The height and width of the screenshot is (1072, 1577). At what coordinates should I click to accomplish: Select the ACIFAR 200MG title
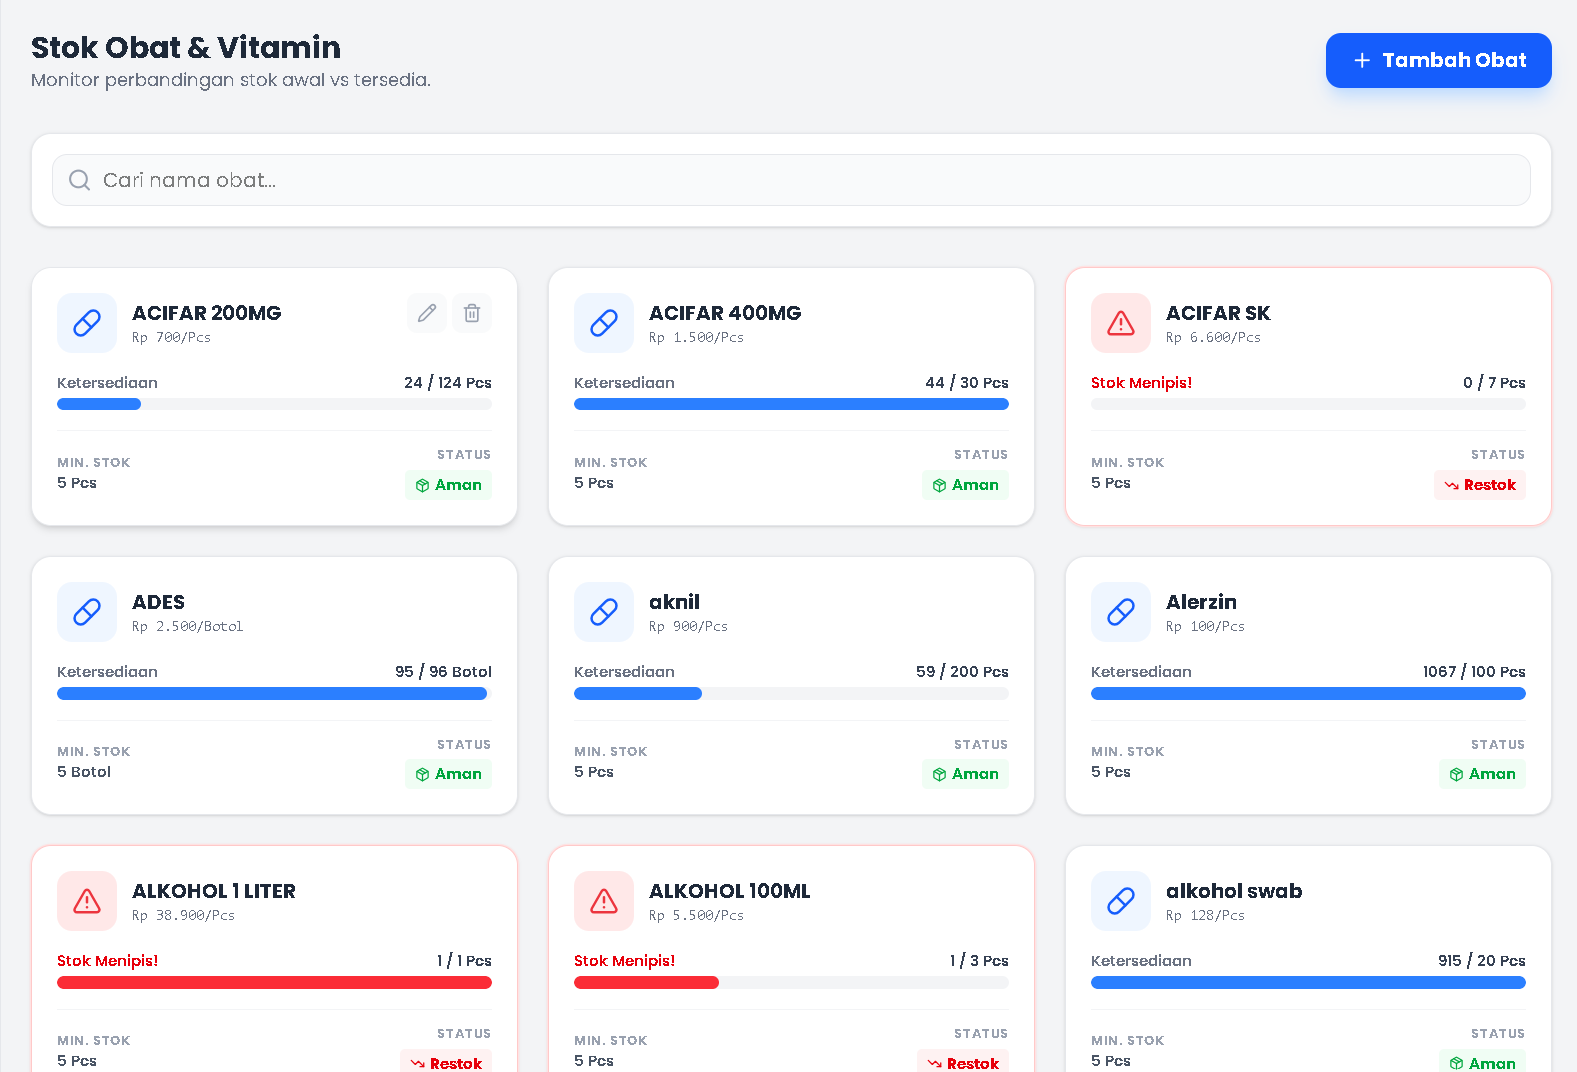pyautogui.click(x=207, y=313)
